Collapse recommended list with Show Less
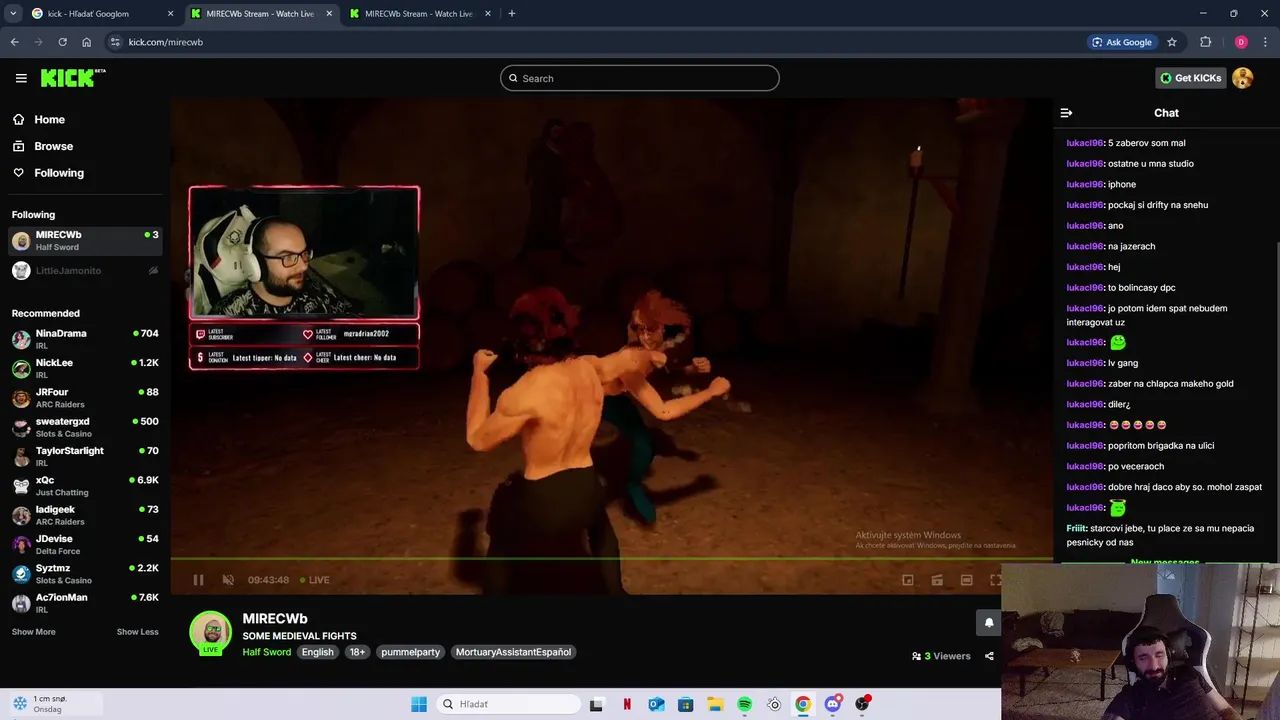 tap(137, 632)
